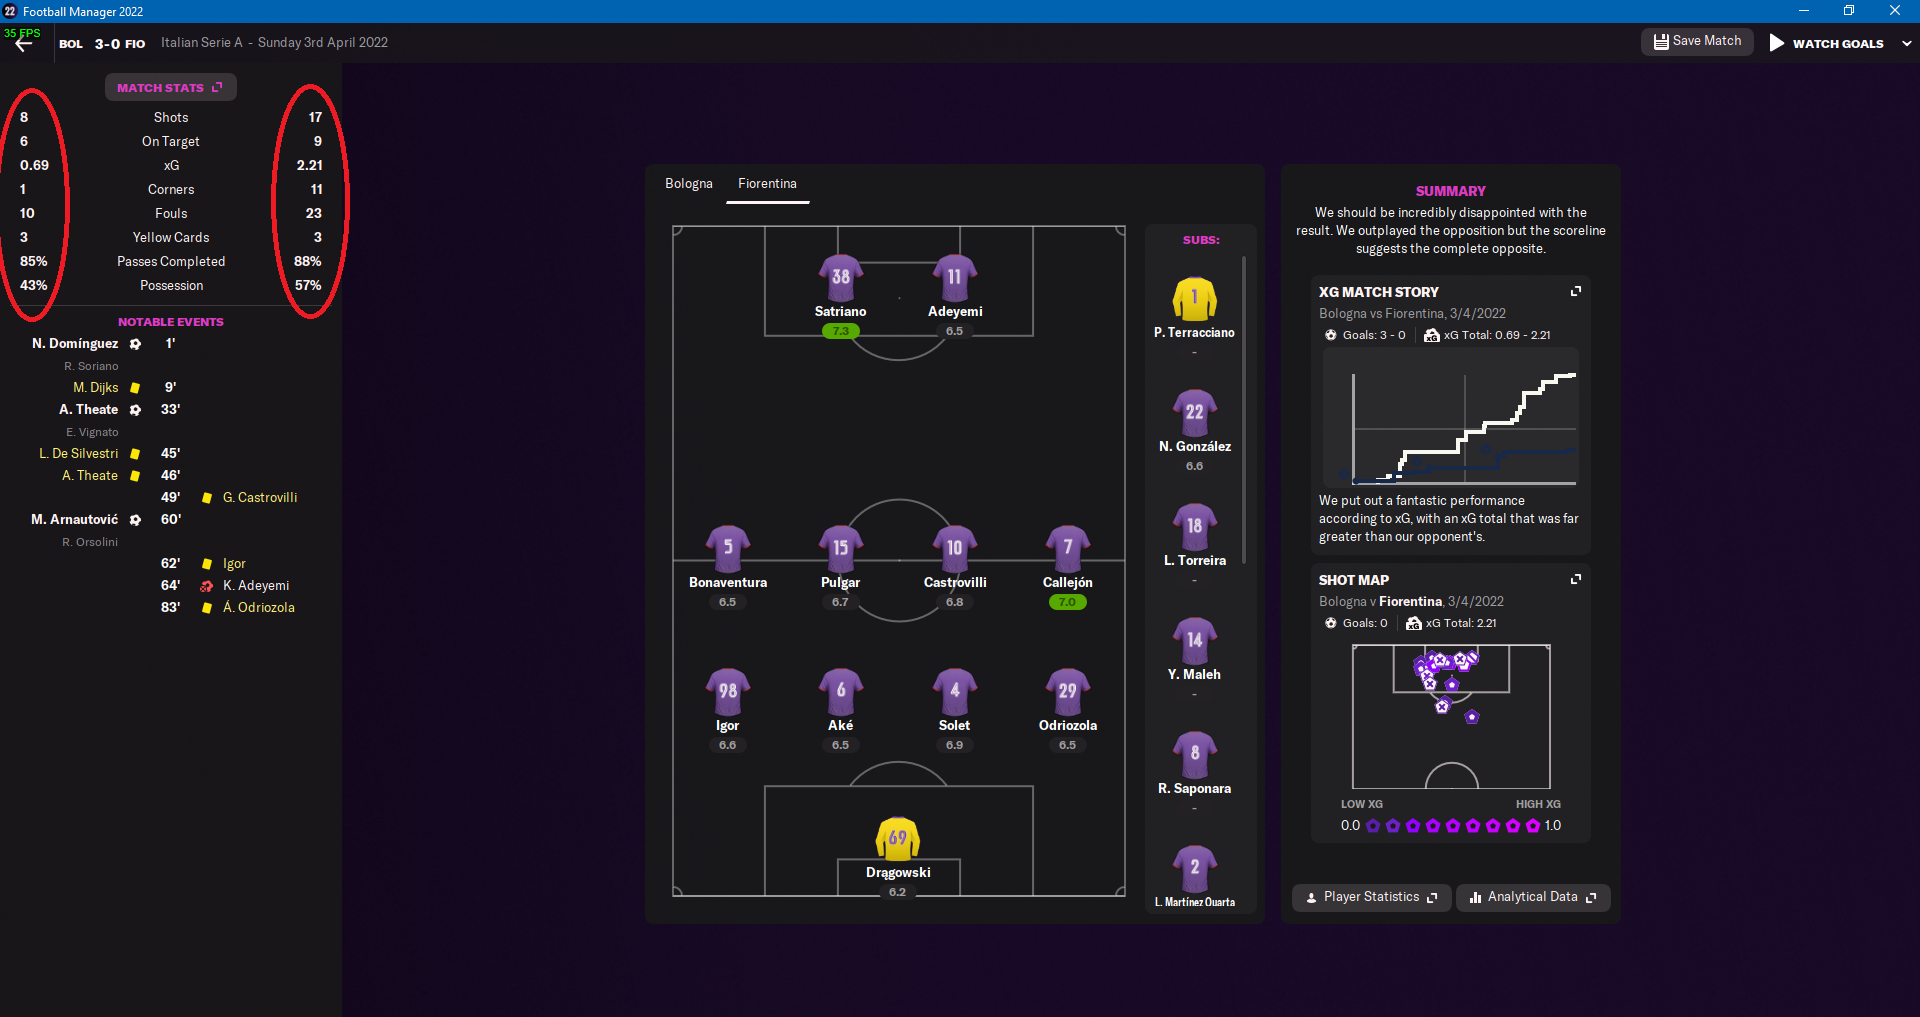Click the R. Soriano assist text
The image size is (1920, 1017).
coord(91,366)
